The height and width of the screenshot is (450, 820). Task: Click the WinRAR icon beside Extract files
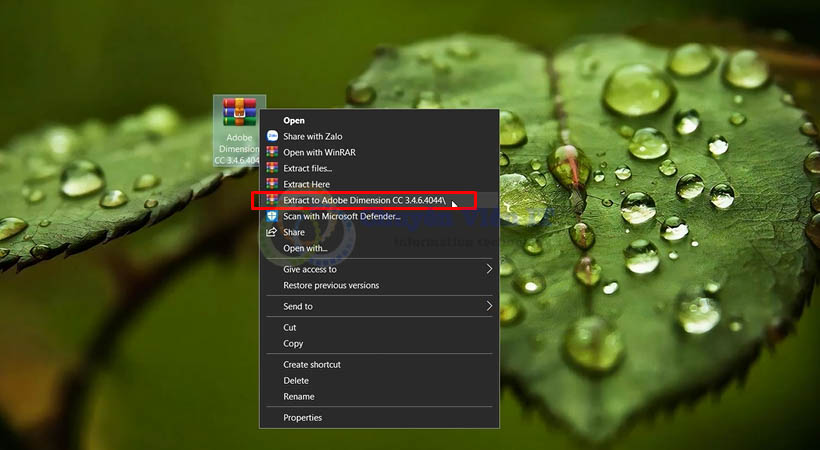(272, 168)
